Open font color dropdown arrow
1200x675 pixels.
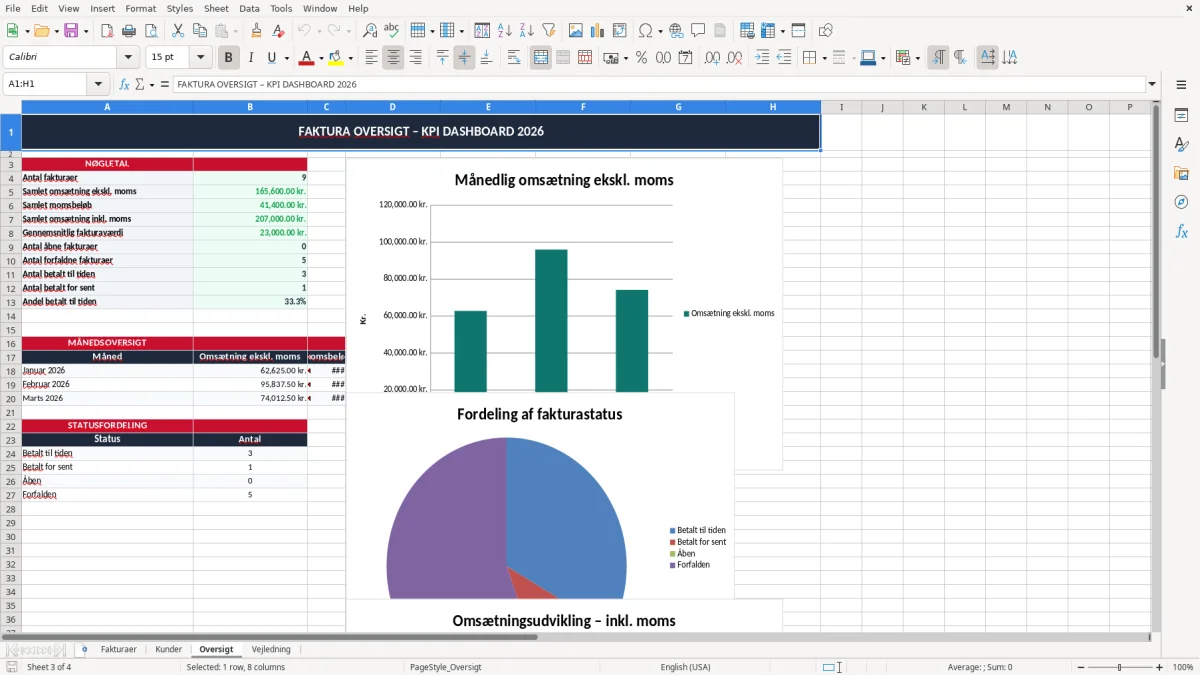click(320, 58)
